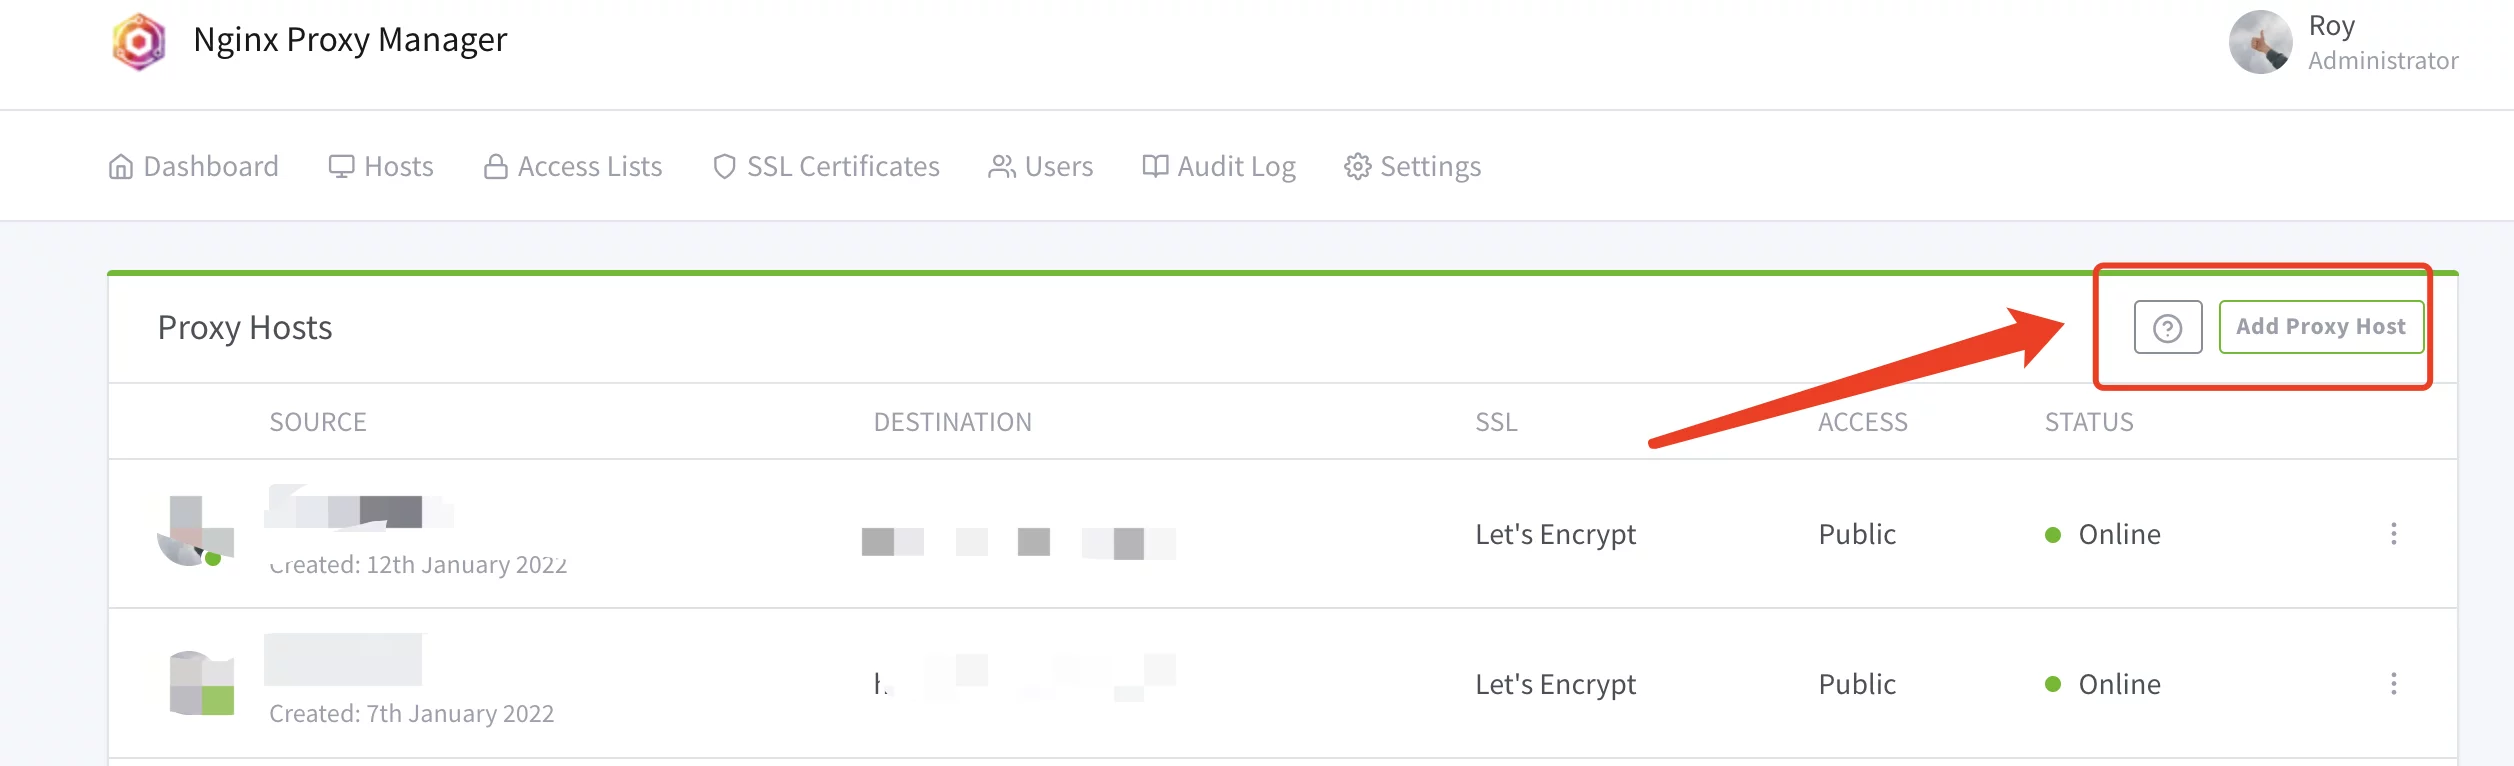This screenshot has height=766, width=2514.
Task: Open the SSL Certificates page
Action: [x=826, y=166]
